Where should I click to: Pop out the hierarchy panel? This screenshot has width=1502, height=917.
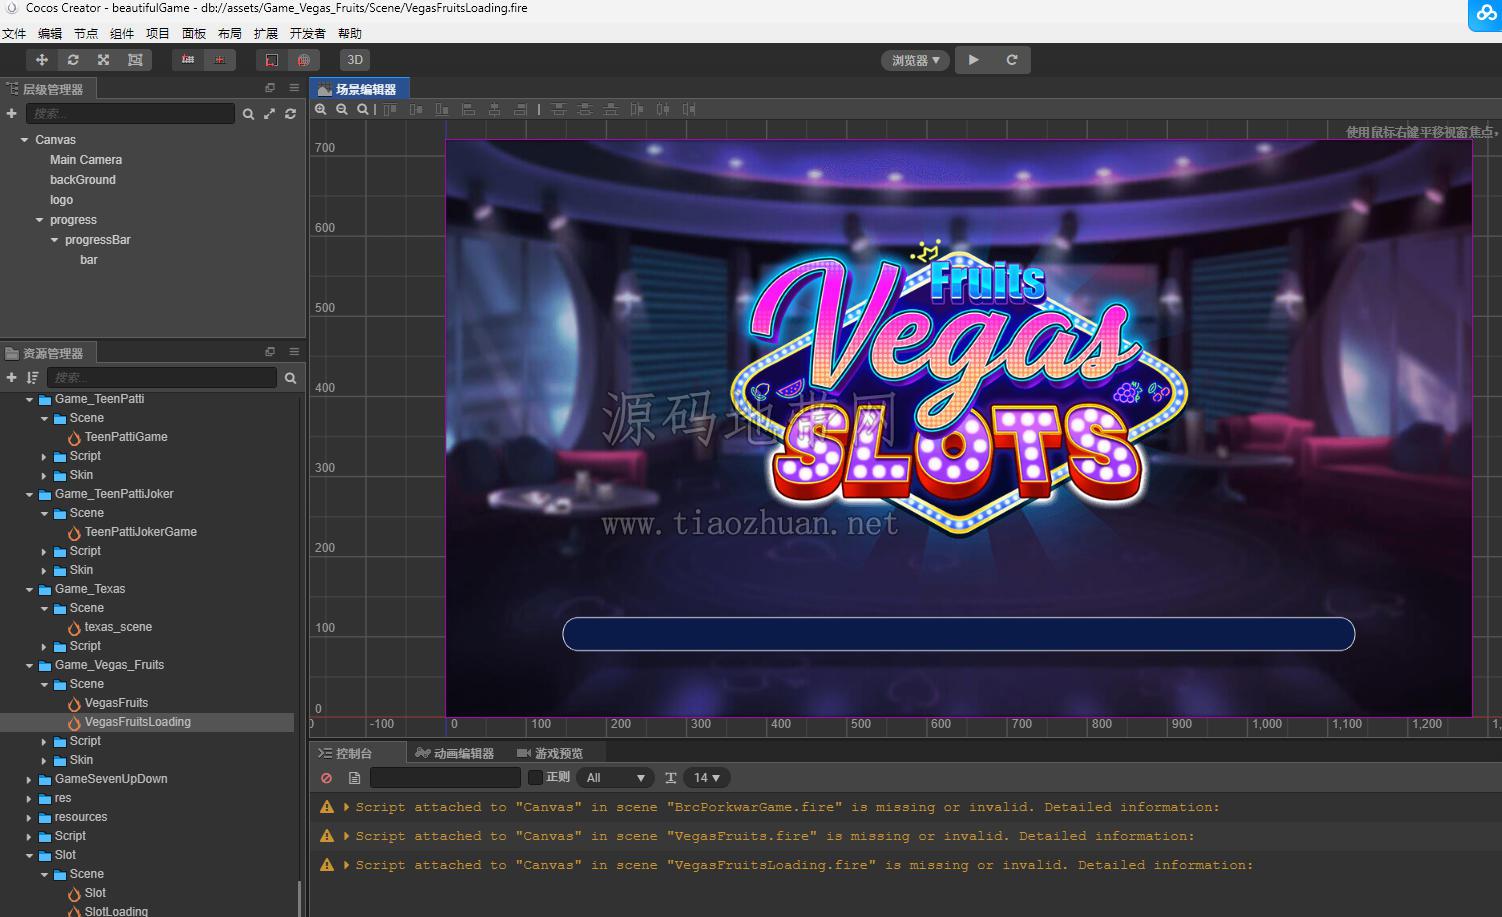point(269,88)
